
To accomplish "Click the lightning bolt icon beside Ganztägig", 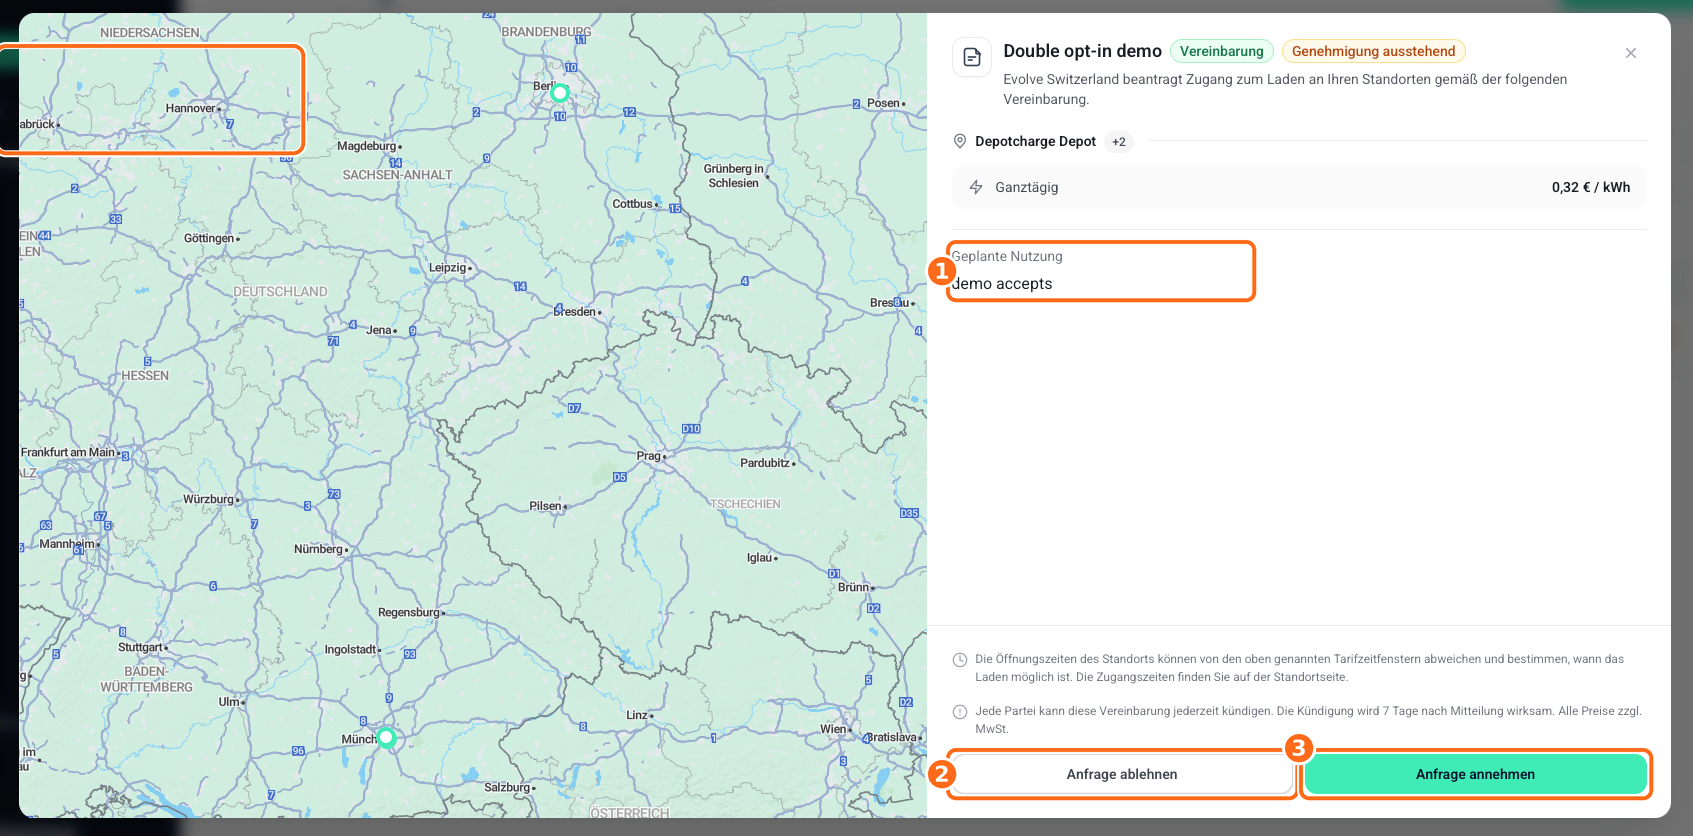I will 976,187.
